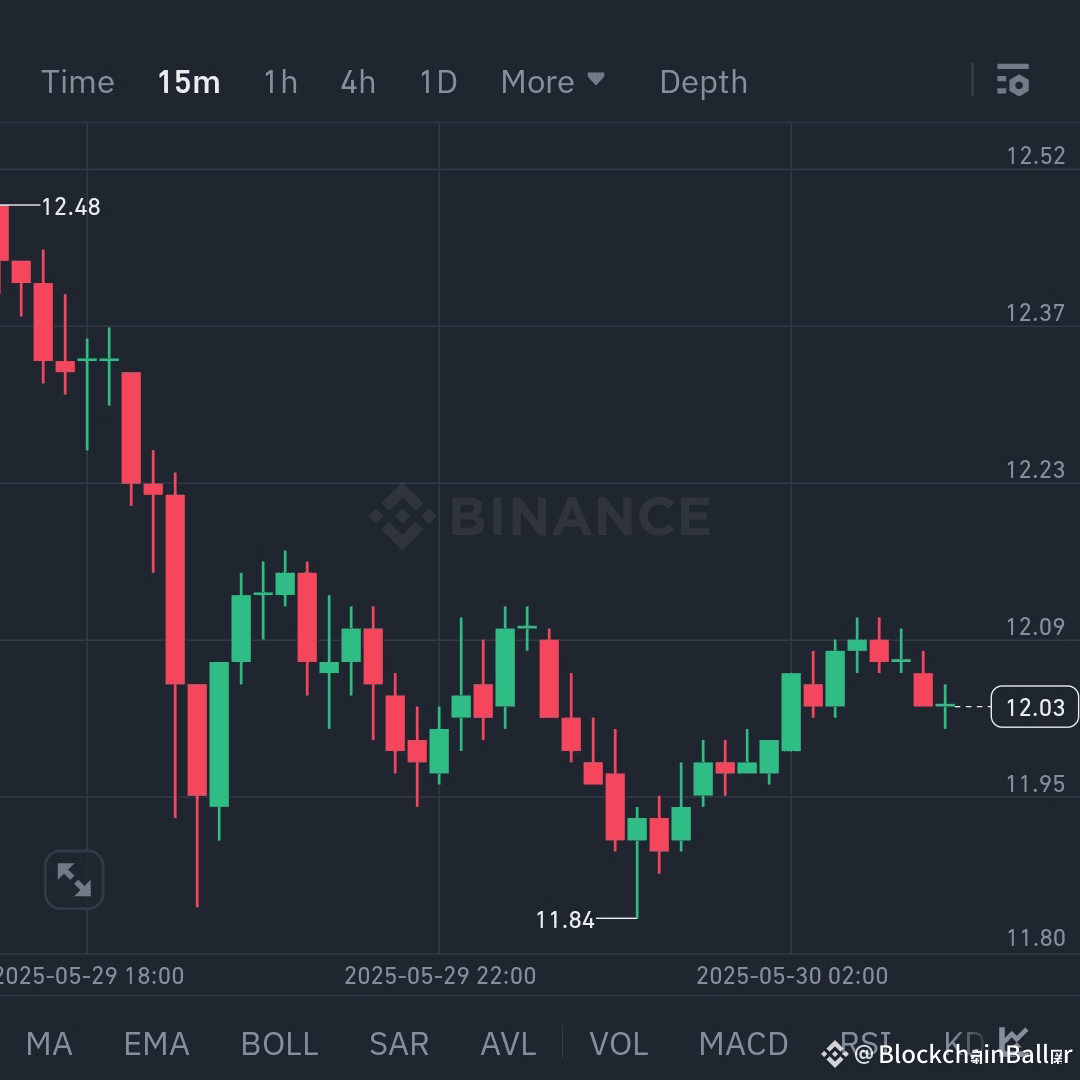Tap the dropdown arrow beside More
This screenshot has height=1080, width=1080.
tap(596, 79)
